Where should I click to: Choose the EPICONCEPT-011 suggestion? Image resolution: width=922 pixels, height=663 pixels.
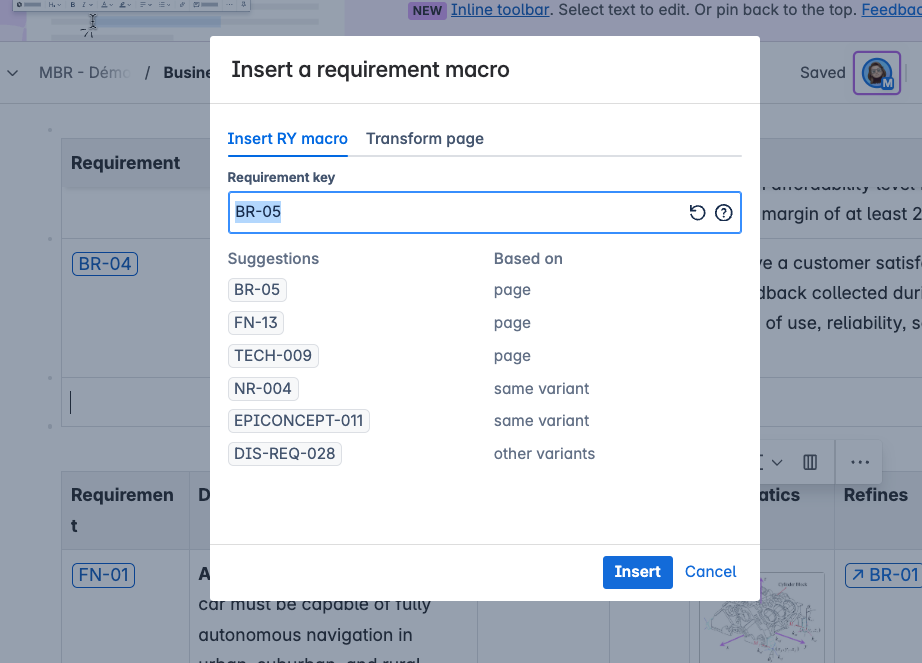coord(299,421)
